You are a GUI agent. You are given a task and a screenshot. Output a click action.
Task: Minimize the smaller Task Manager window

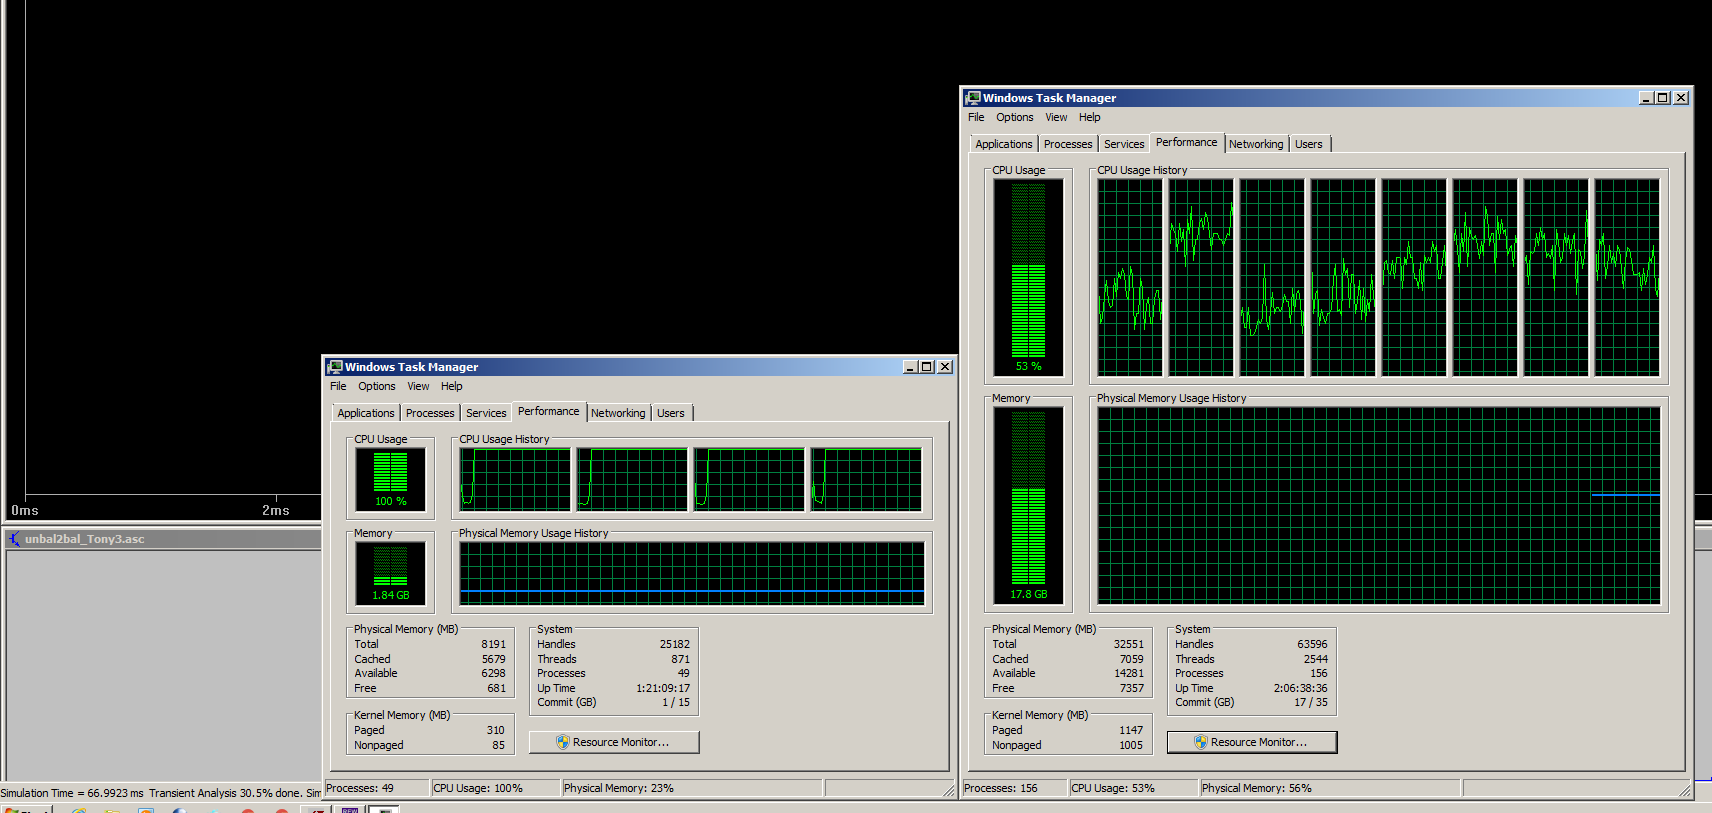[910, 367]
